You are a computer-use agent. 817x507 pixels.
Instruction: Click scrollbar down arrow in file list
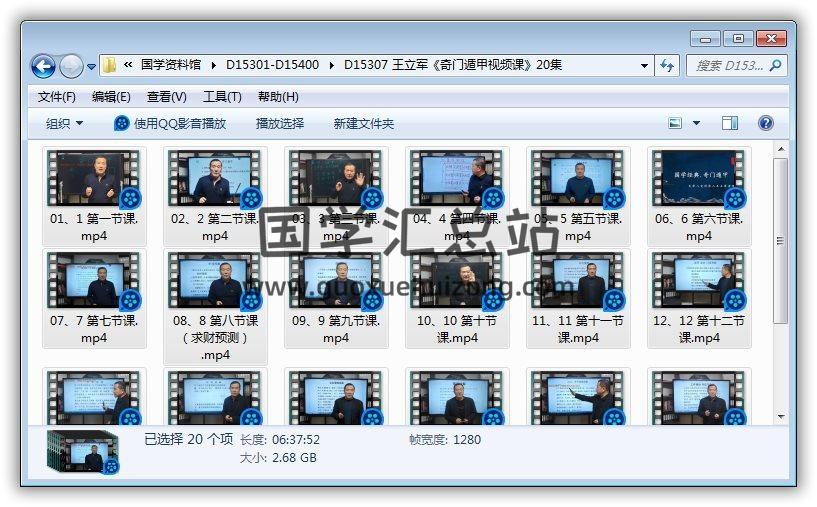tap(781, 417)
